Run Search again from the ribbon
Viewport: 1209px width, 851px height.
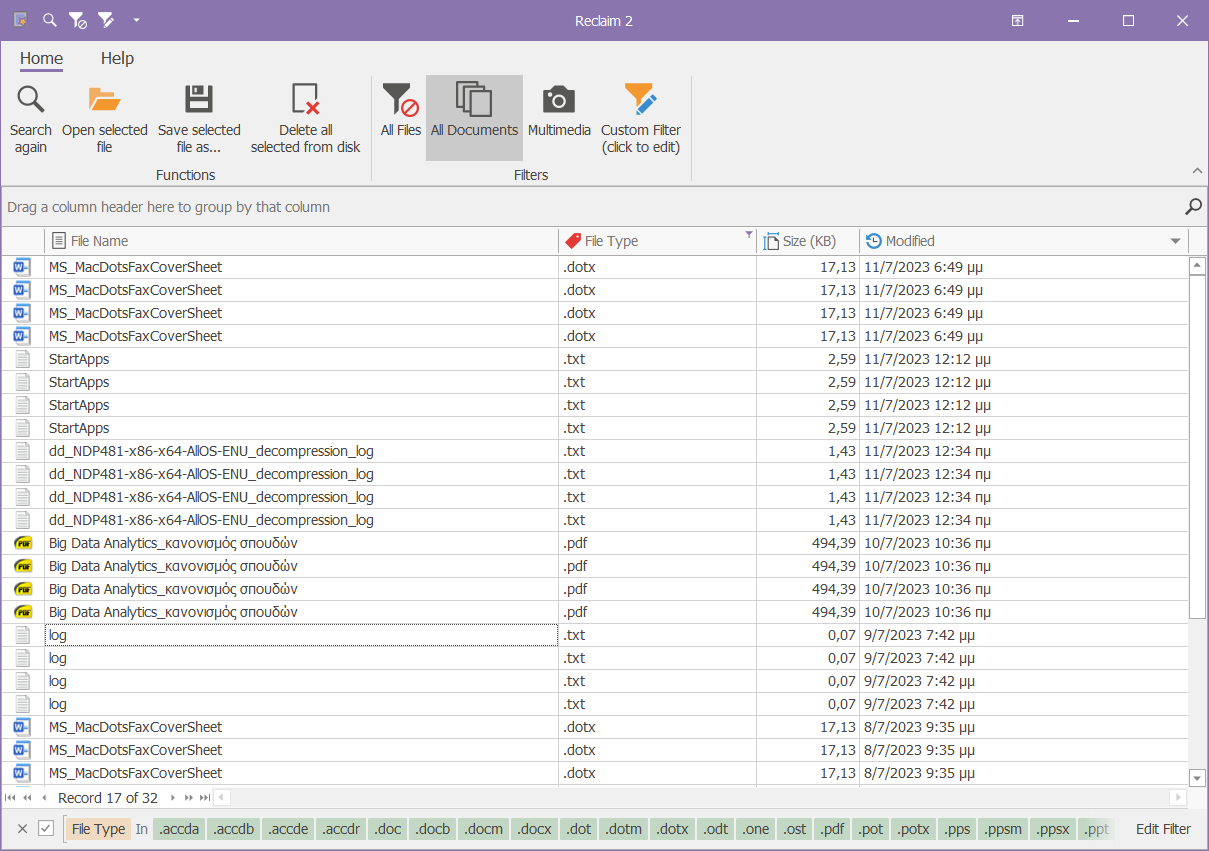pos(31,118)
